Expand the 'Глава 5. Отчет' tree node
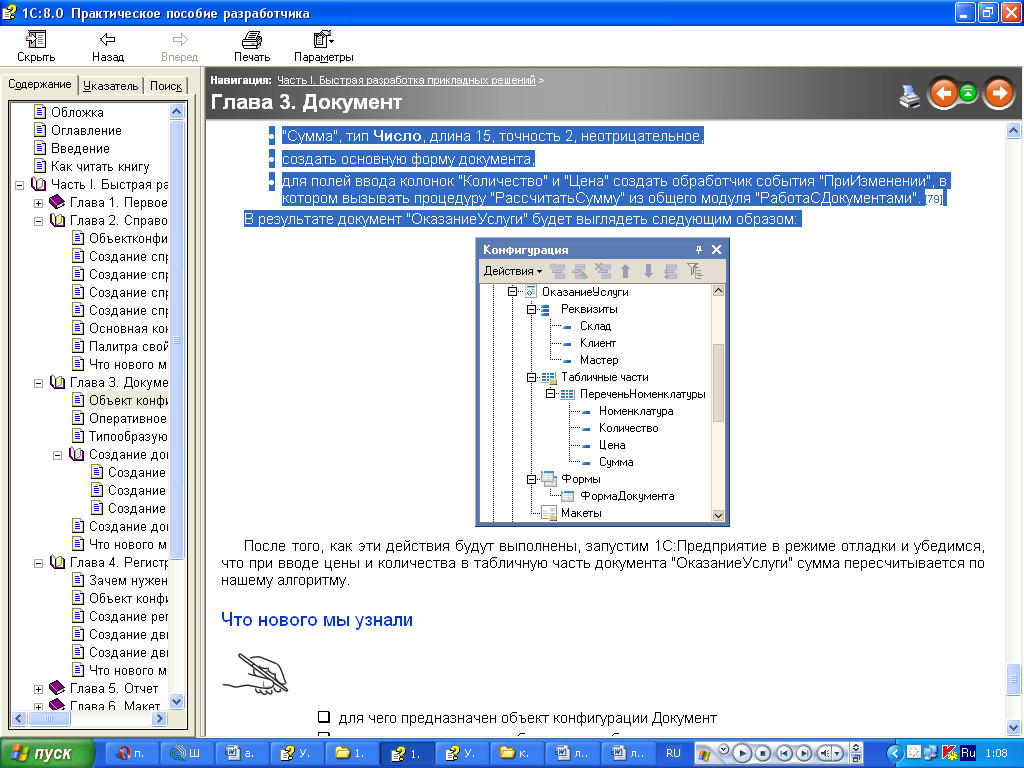 click(39, 688)
